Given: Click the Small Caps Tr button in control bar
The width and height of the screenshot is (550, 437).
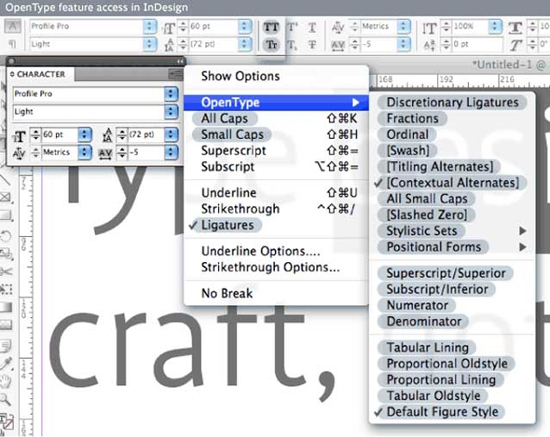Looking at the screenshot, I should 271,45.
